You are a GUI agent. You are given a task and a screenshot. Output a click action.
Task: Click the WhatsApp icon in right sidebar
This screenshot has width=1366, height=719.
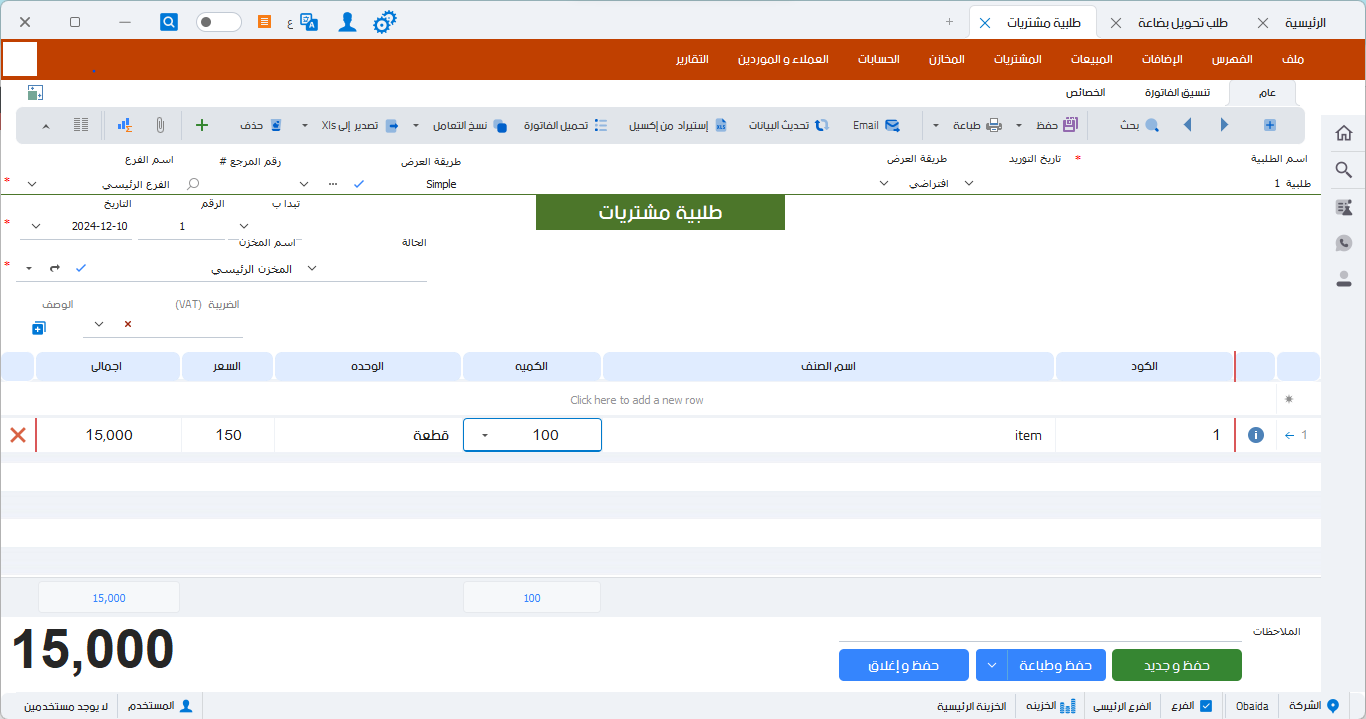pyautogui.click(x=1343, y=243)
